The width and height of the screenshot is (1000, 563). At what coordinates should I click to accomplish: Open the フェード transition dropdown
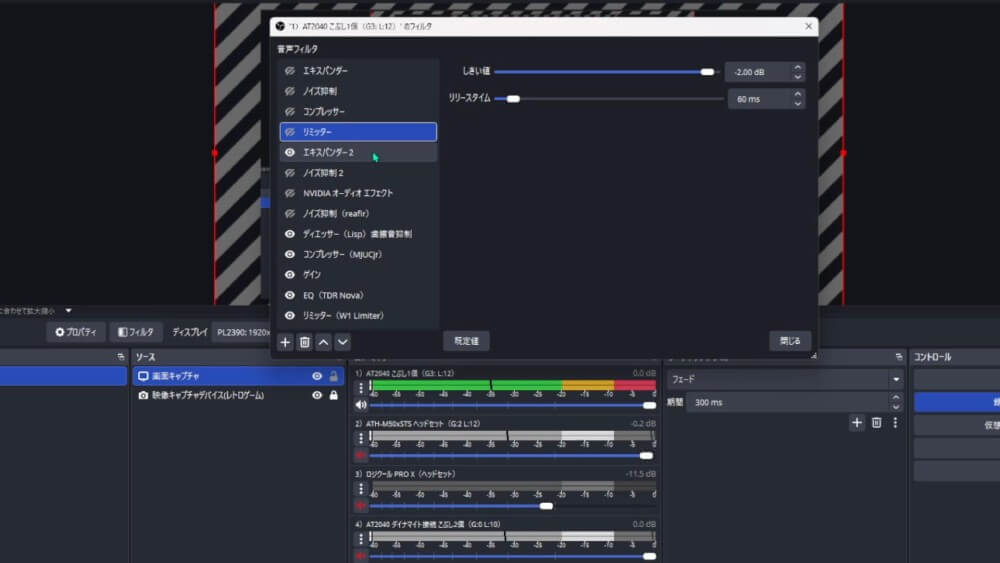pyautogui.click(x=895, y=380)
